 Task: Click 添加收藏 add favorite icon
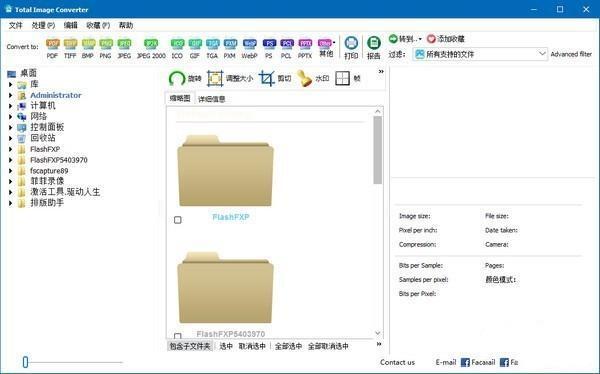click(x=446, y=39)
